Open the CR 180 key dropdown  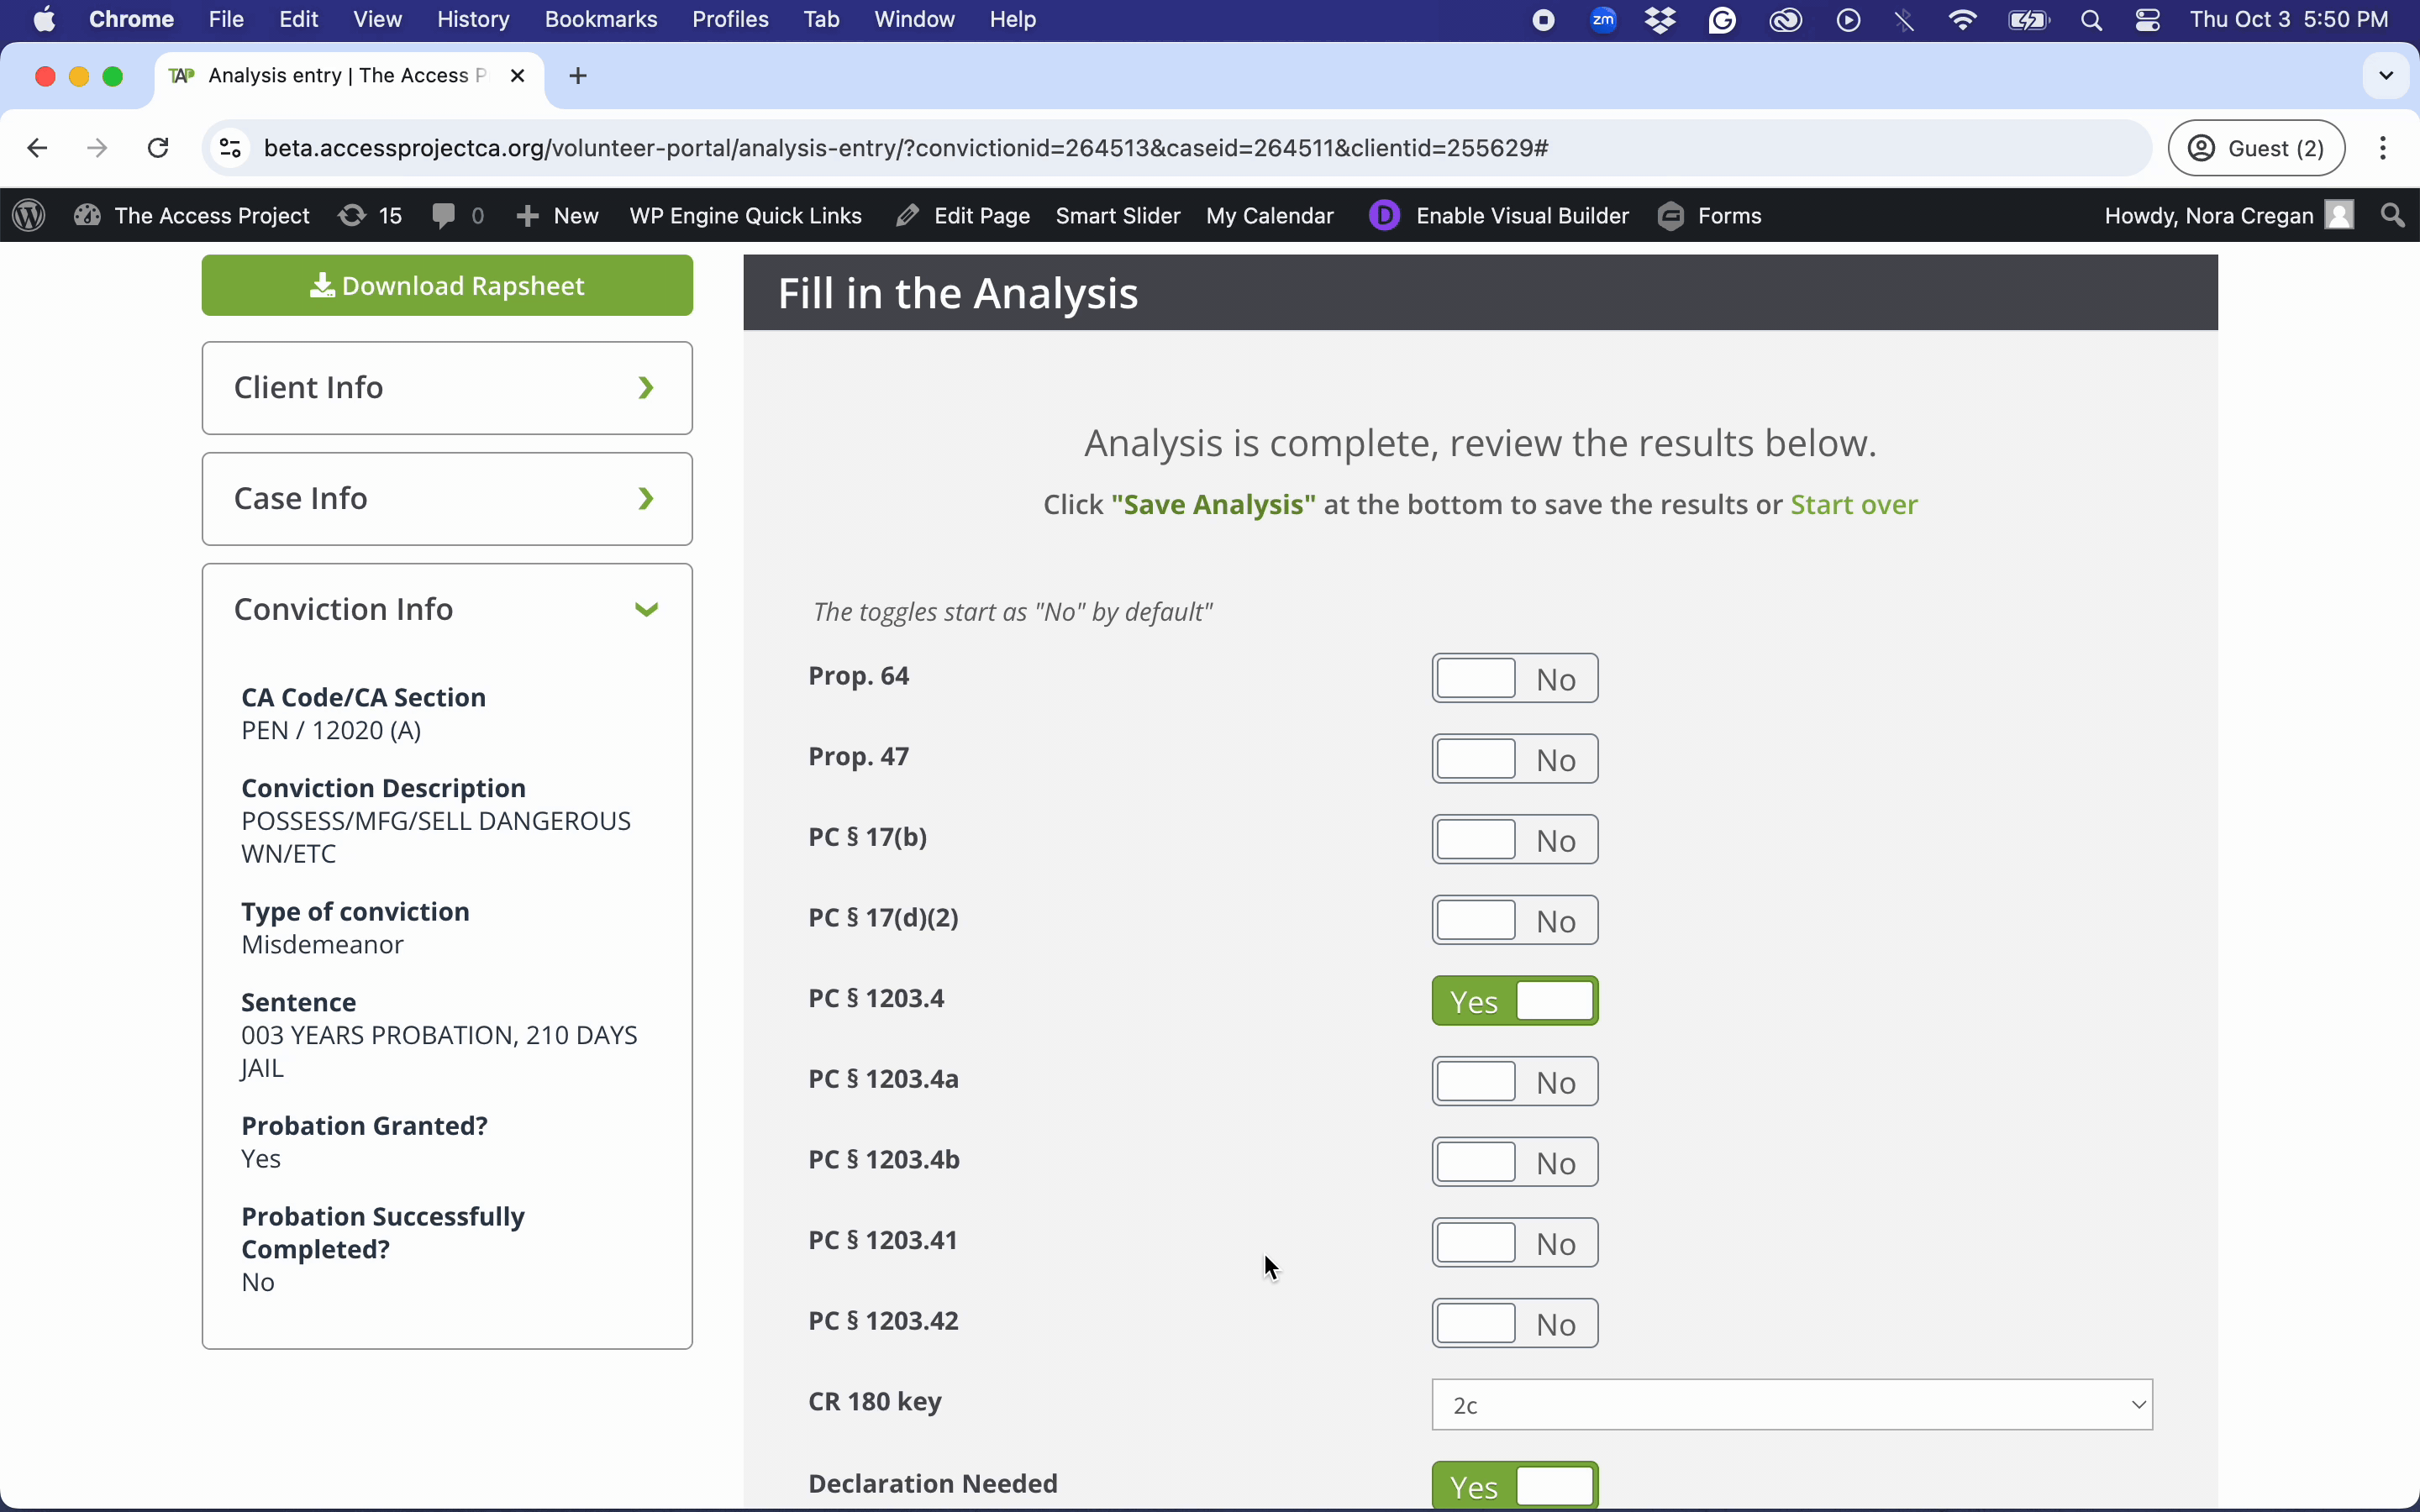point(1792,1405)
